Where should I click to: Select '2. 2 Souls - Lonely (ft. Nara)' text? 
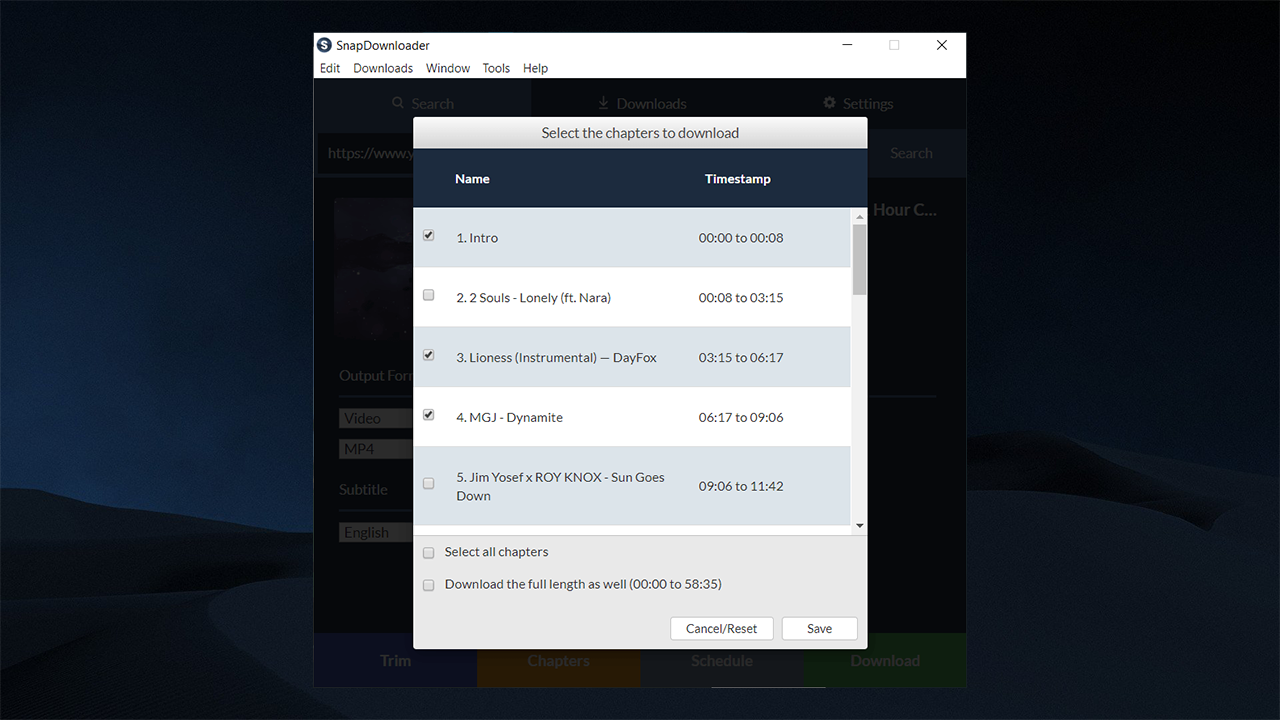[533, 298]
